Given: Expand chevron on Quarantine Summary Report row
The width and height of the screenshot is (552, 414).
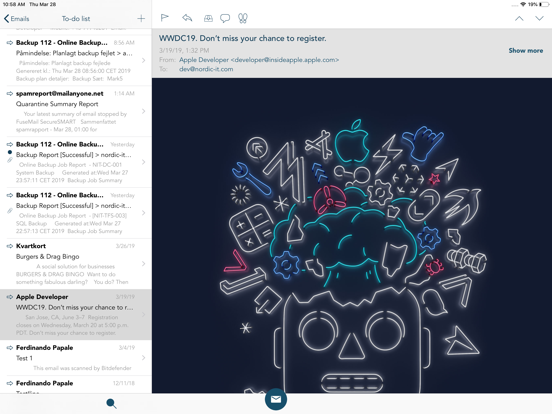Looking at the screenshot, I should [143, 111].
